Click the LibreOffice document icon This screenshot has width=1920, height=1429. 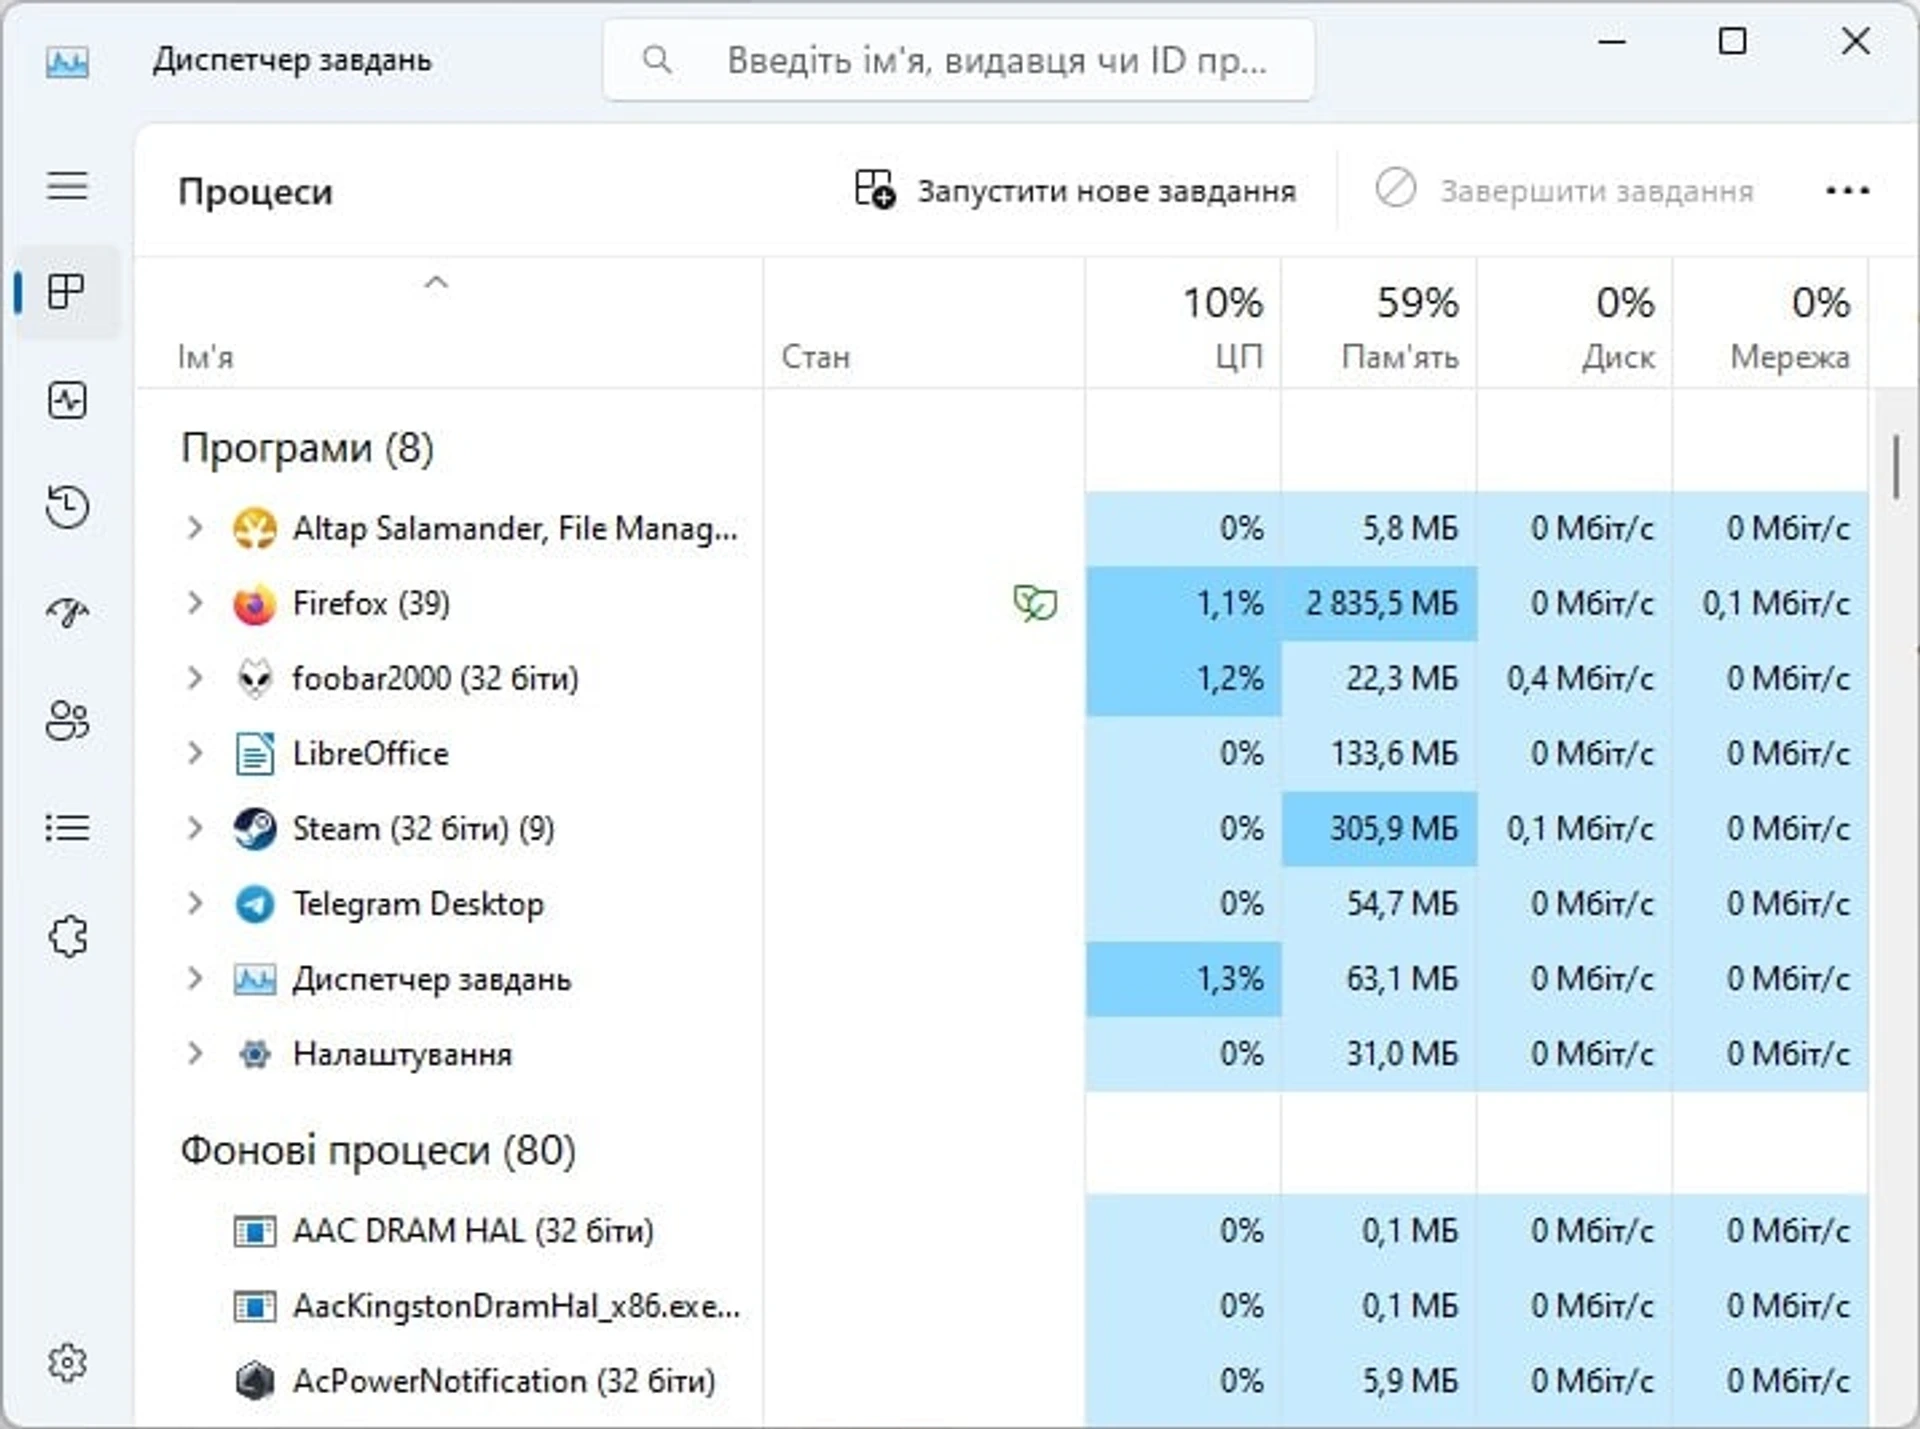click(x=254, y=754)
